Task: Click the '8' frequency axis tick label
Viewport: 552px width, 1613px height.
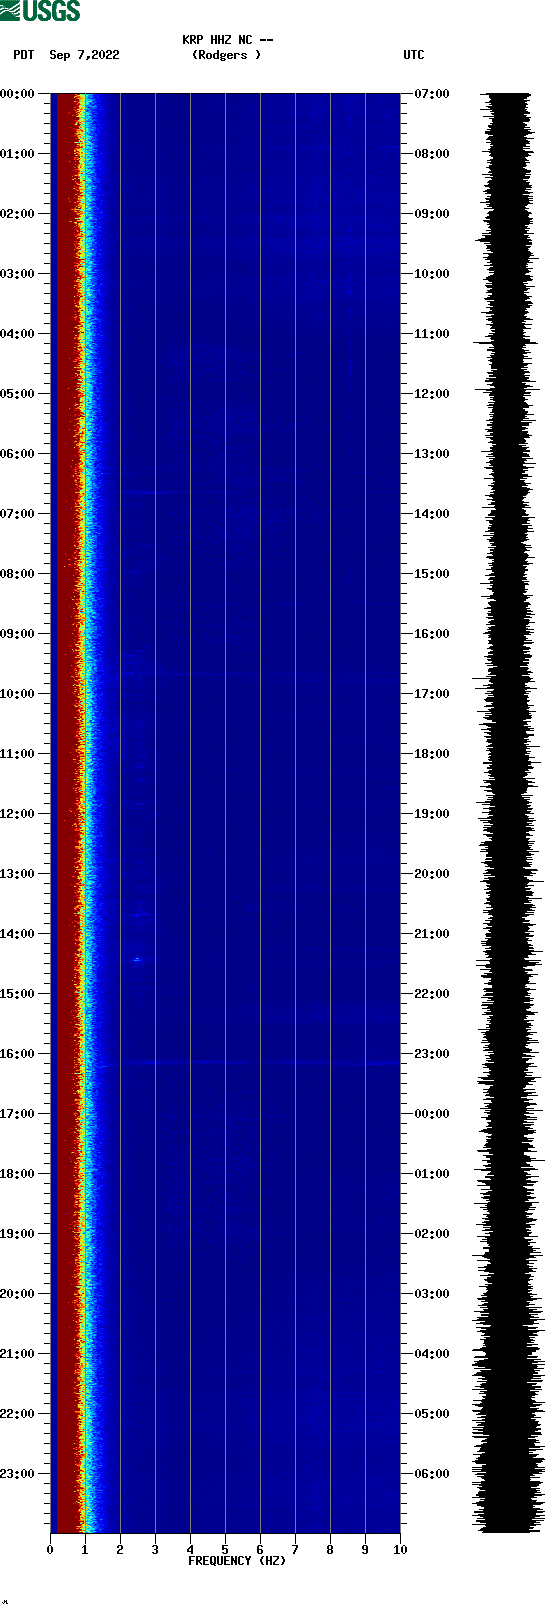Action: [x=330, y=1550]
